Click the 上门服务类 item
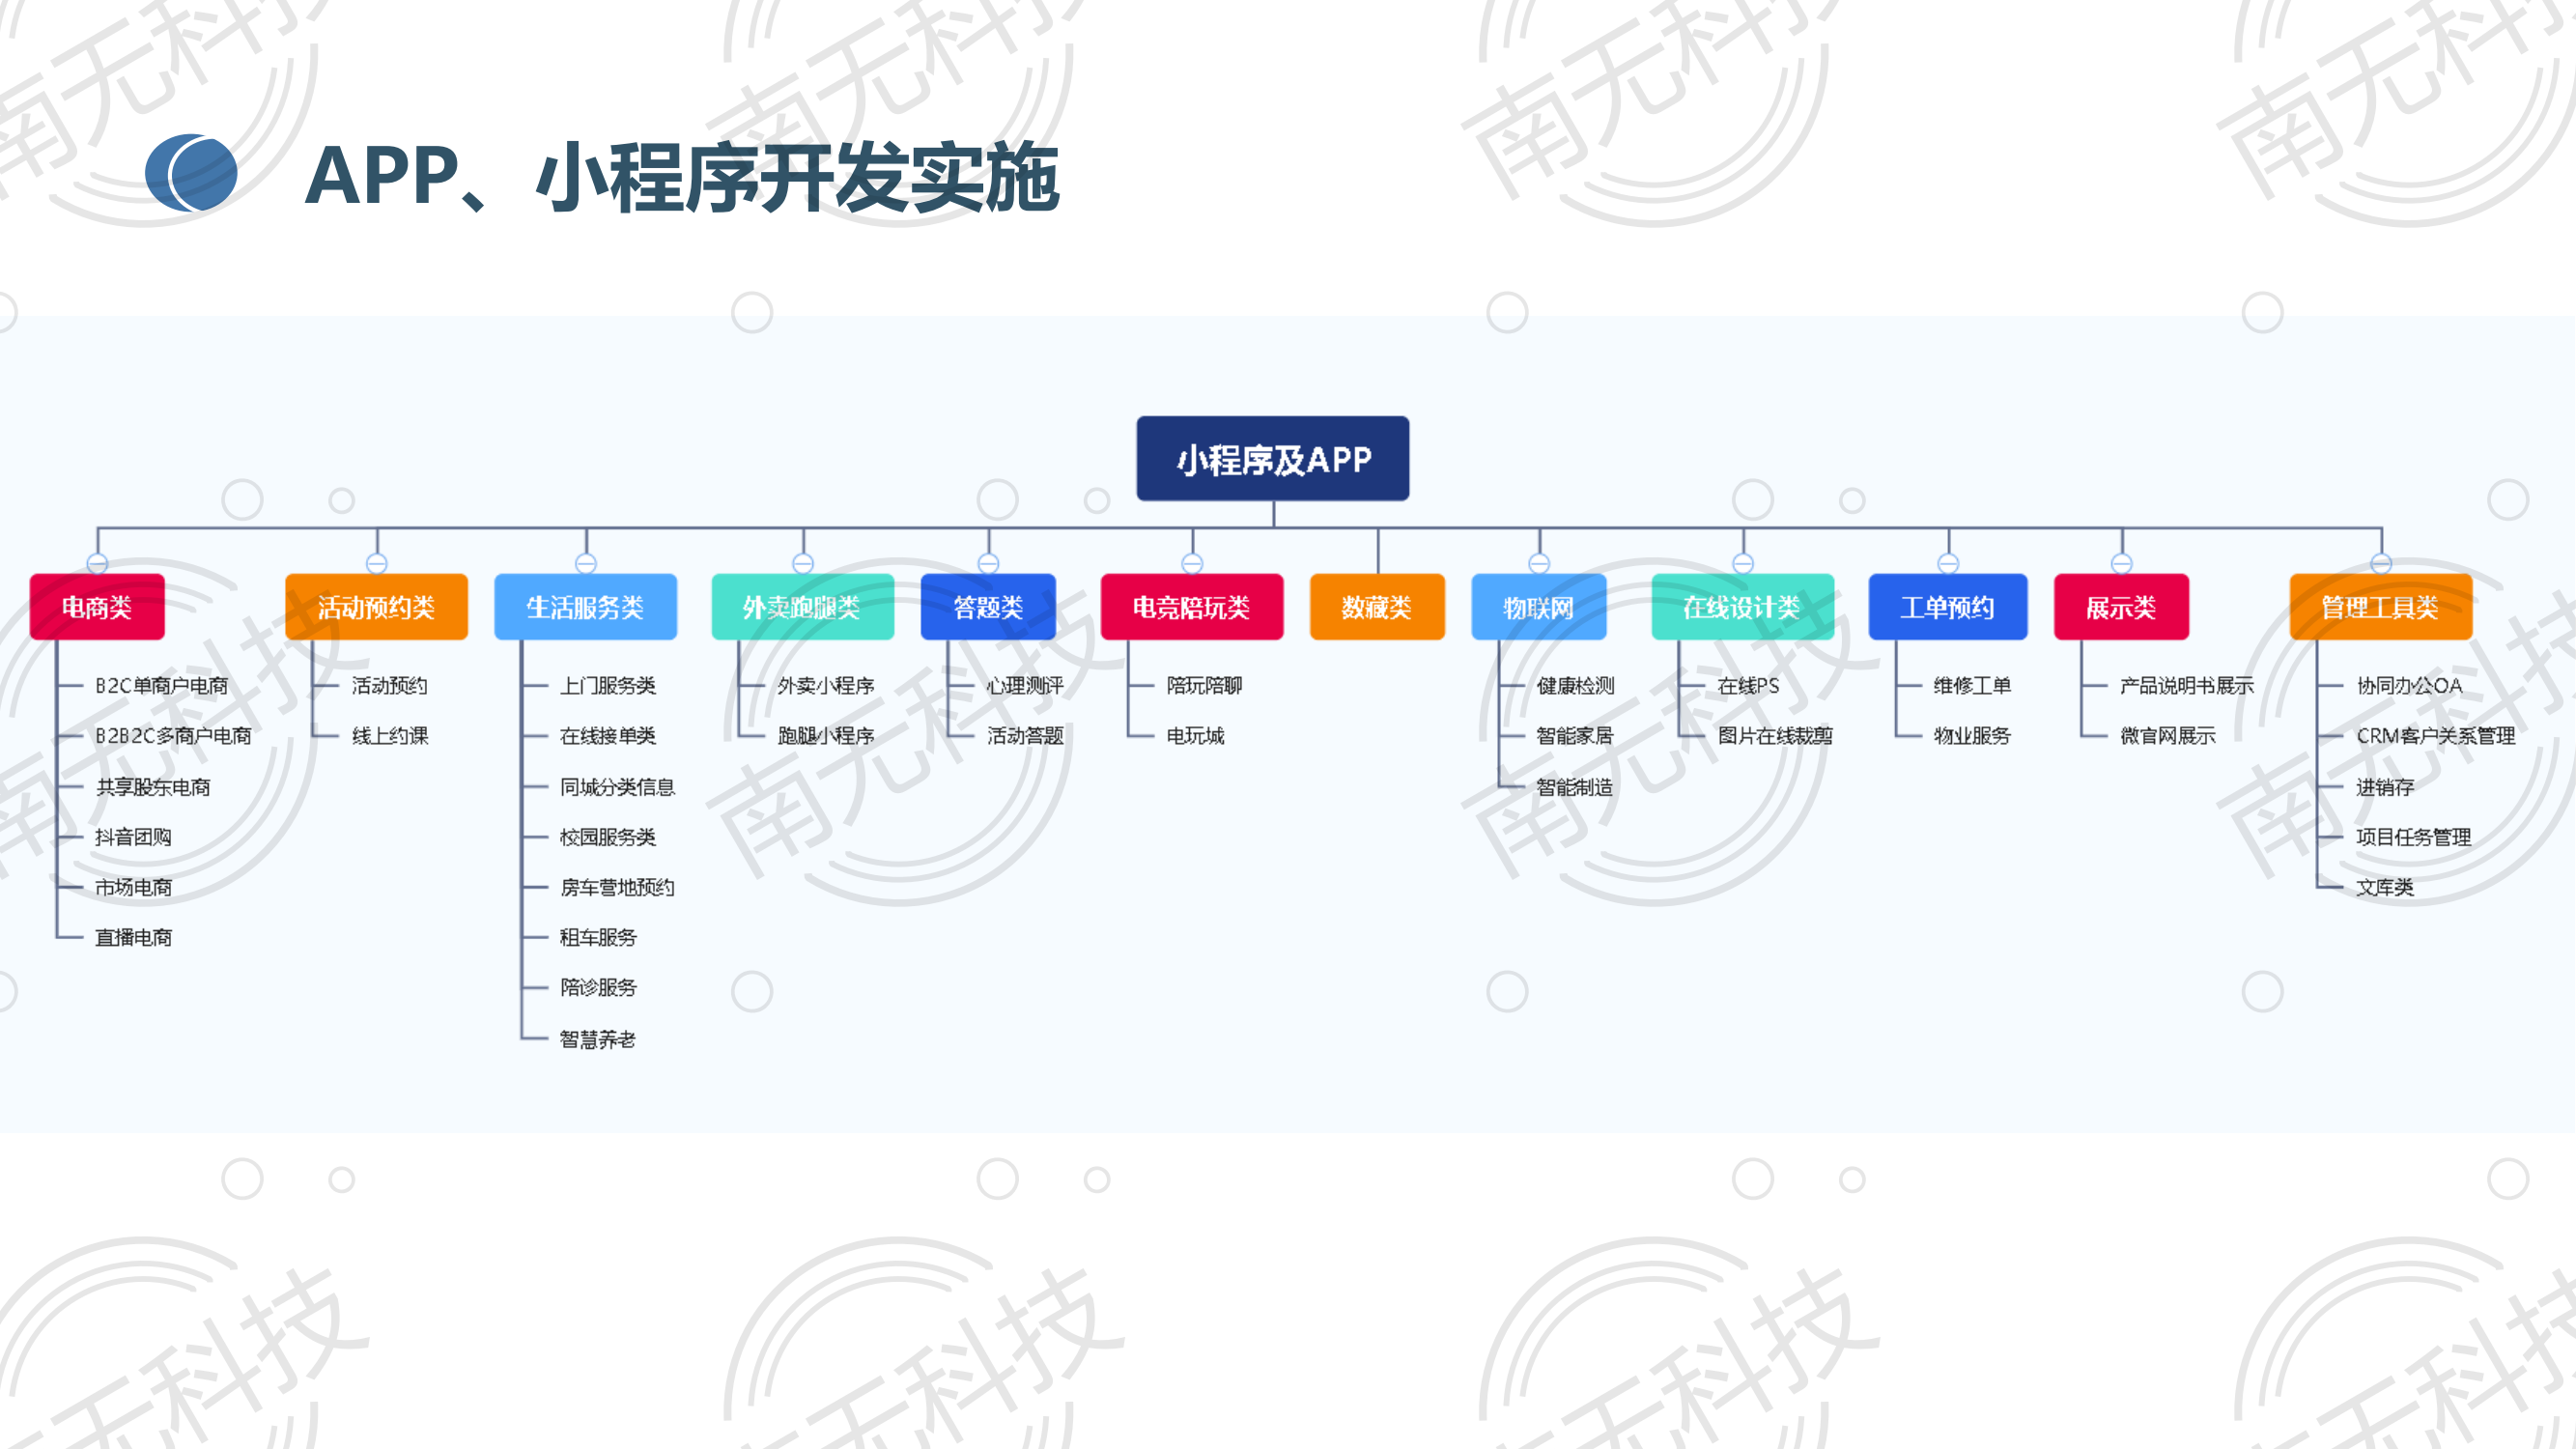This screenshot has width=2576, height=1449. (608, 686)
